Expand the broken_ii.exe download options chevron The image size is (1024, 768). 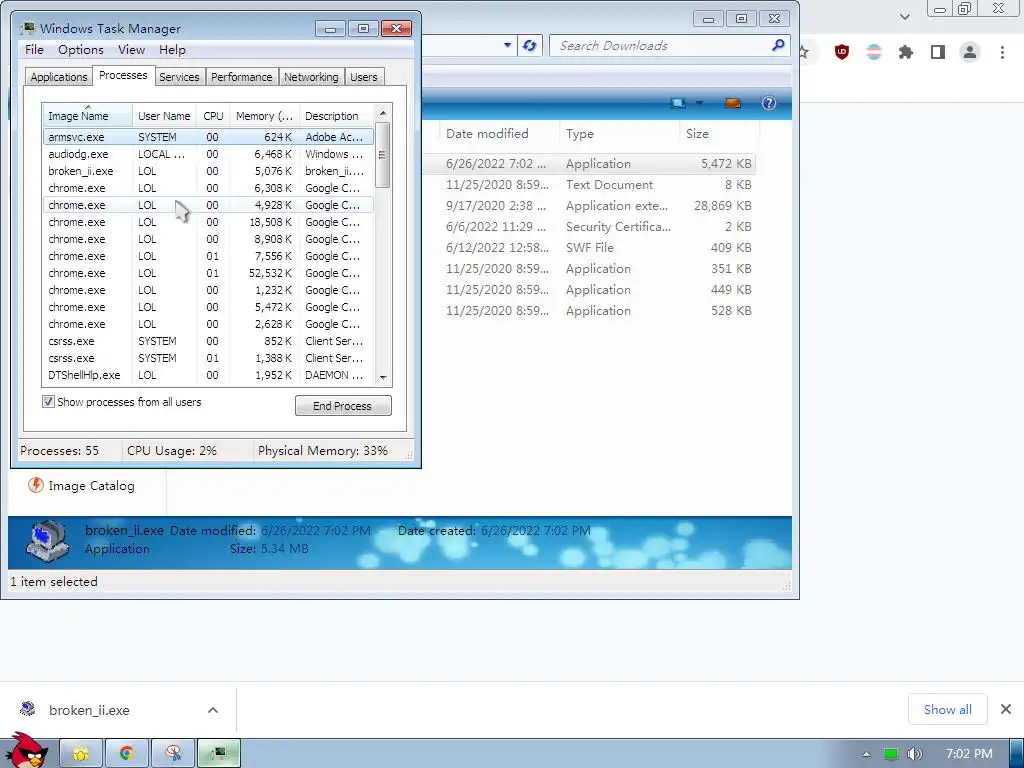[x=213, y=710]
